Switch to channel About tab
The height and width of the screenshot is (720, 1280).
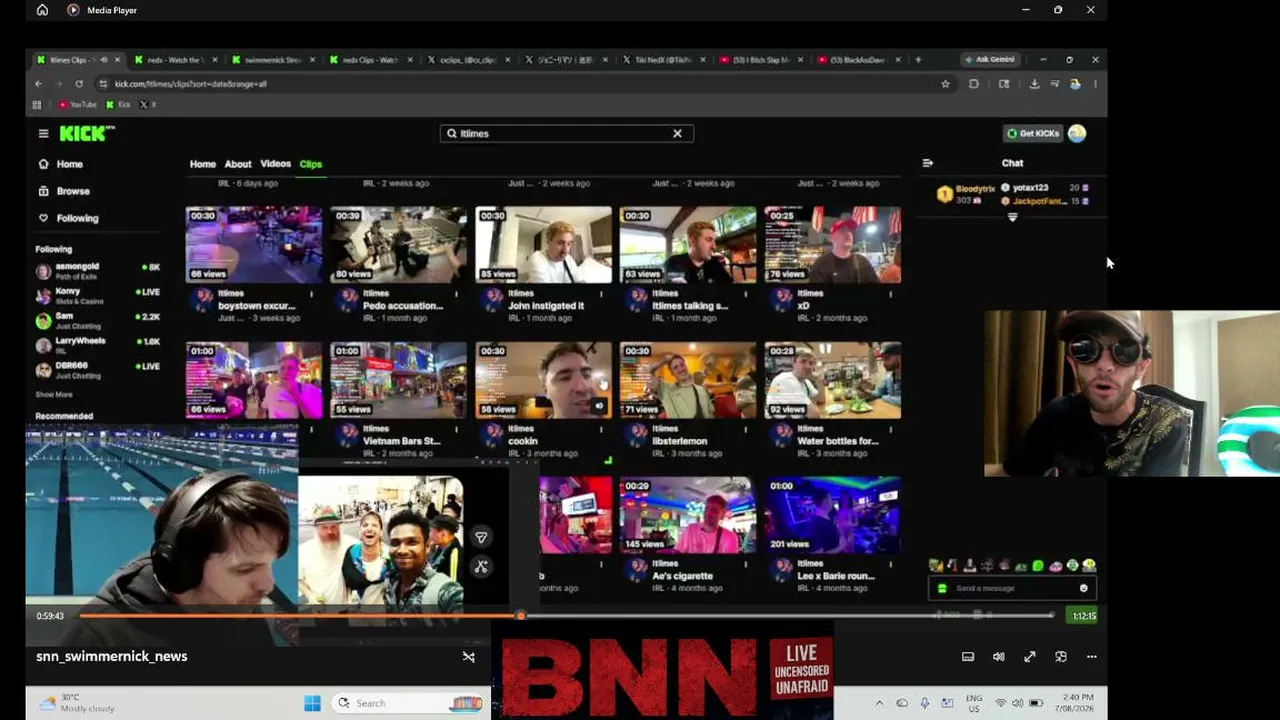(x=238, y=164)
